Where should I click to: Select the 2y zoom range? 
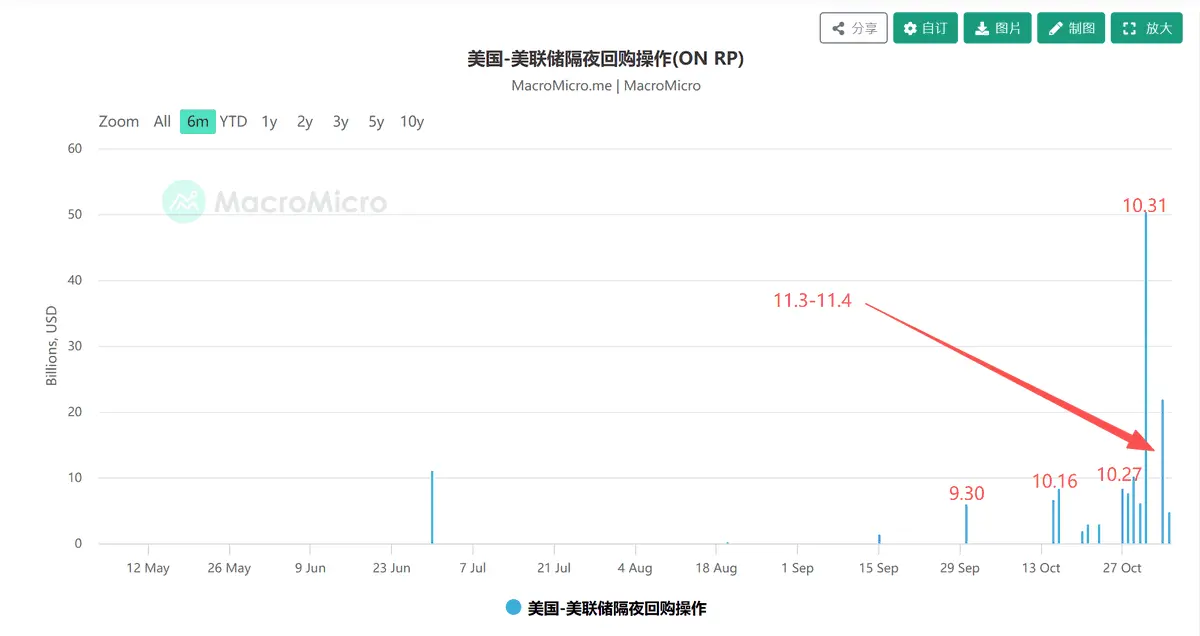click(x=305, y=121)
